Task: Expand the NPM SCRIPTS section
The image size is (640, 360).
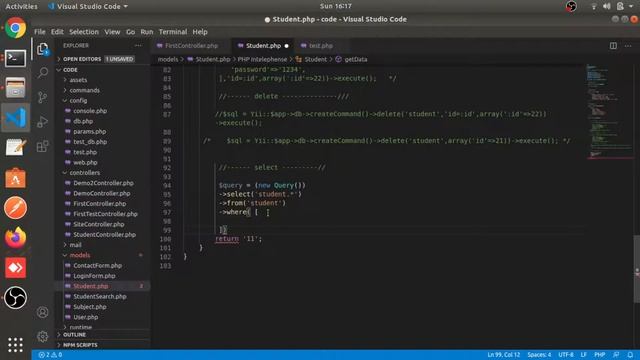Action: pos(80,345)
